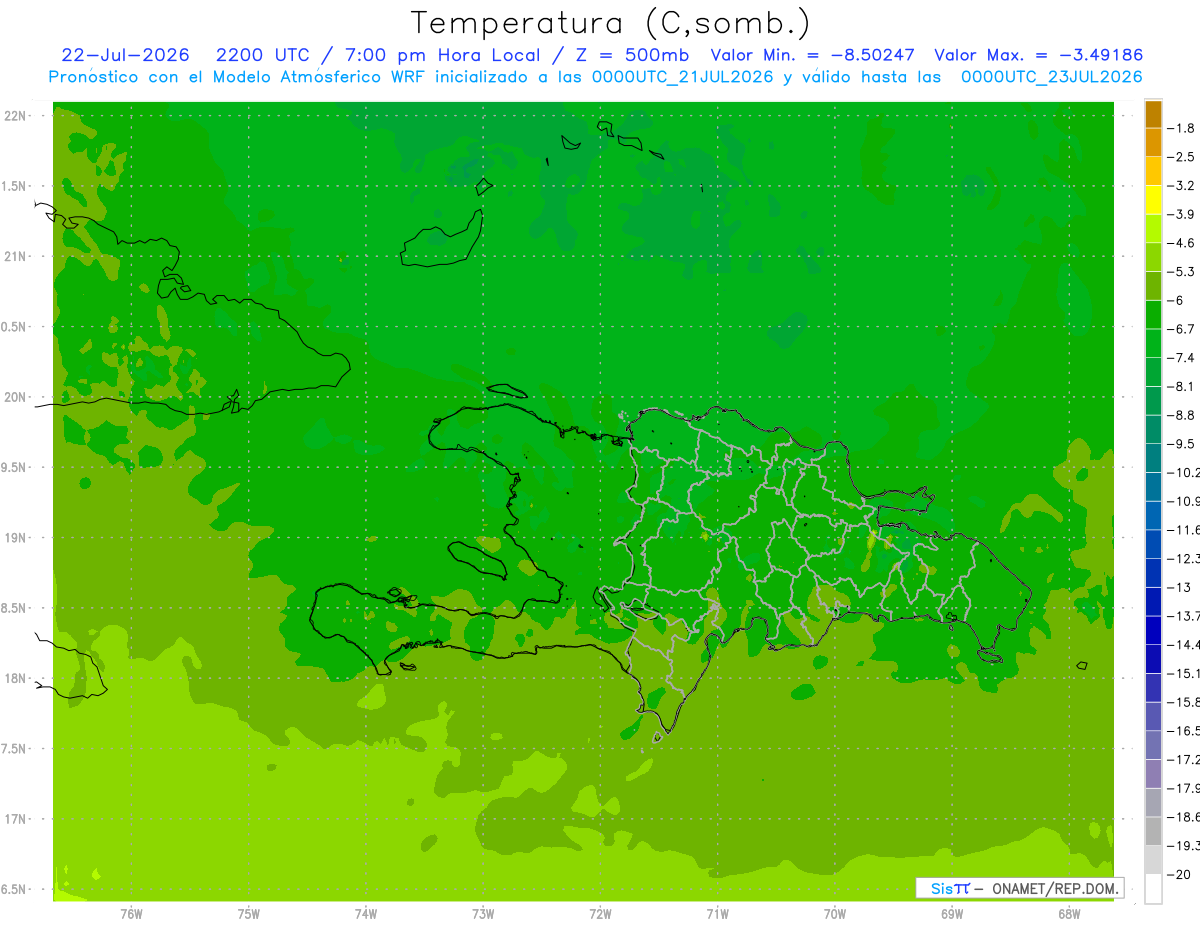Click the "-5.3" legend value
Screen dimensions: 1200x927
1181,271
